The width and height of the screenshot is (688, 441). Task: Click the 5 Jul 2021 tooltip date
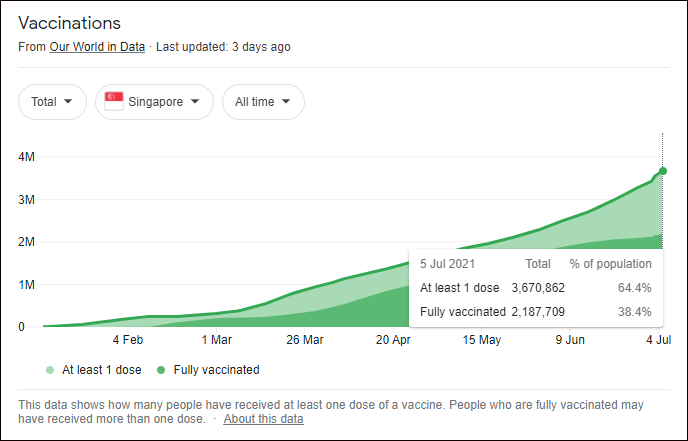446,264
